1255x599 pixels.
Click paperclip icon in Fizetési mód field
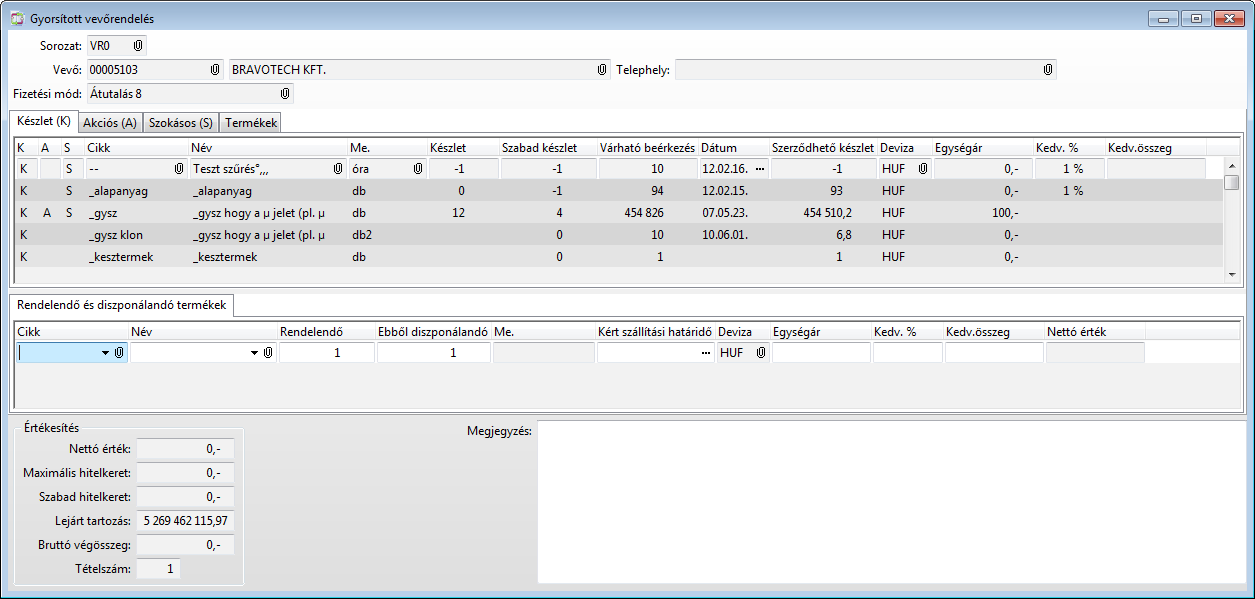[285, 94]
